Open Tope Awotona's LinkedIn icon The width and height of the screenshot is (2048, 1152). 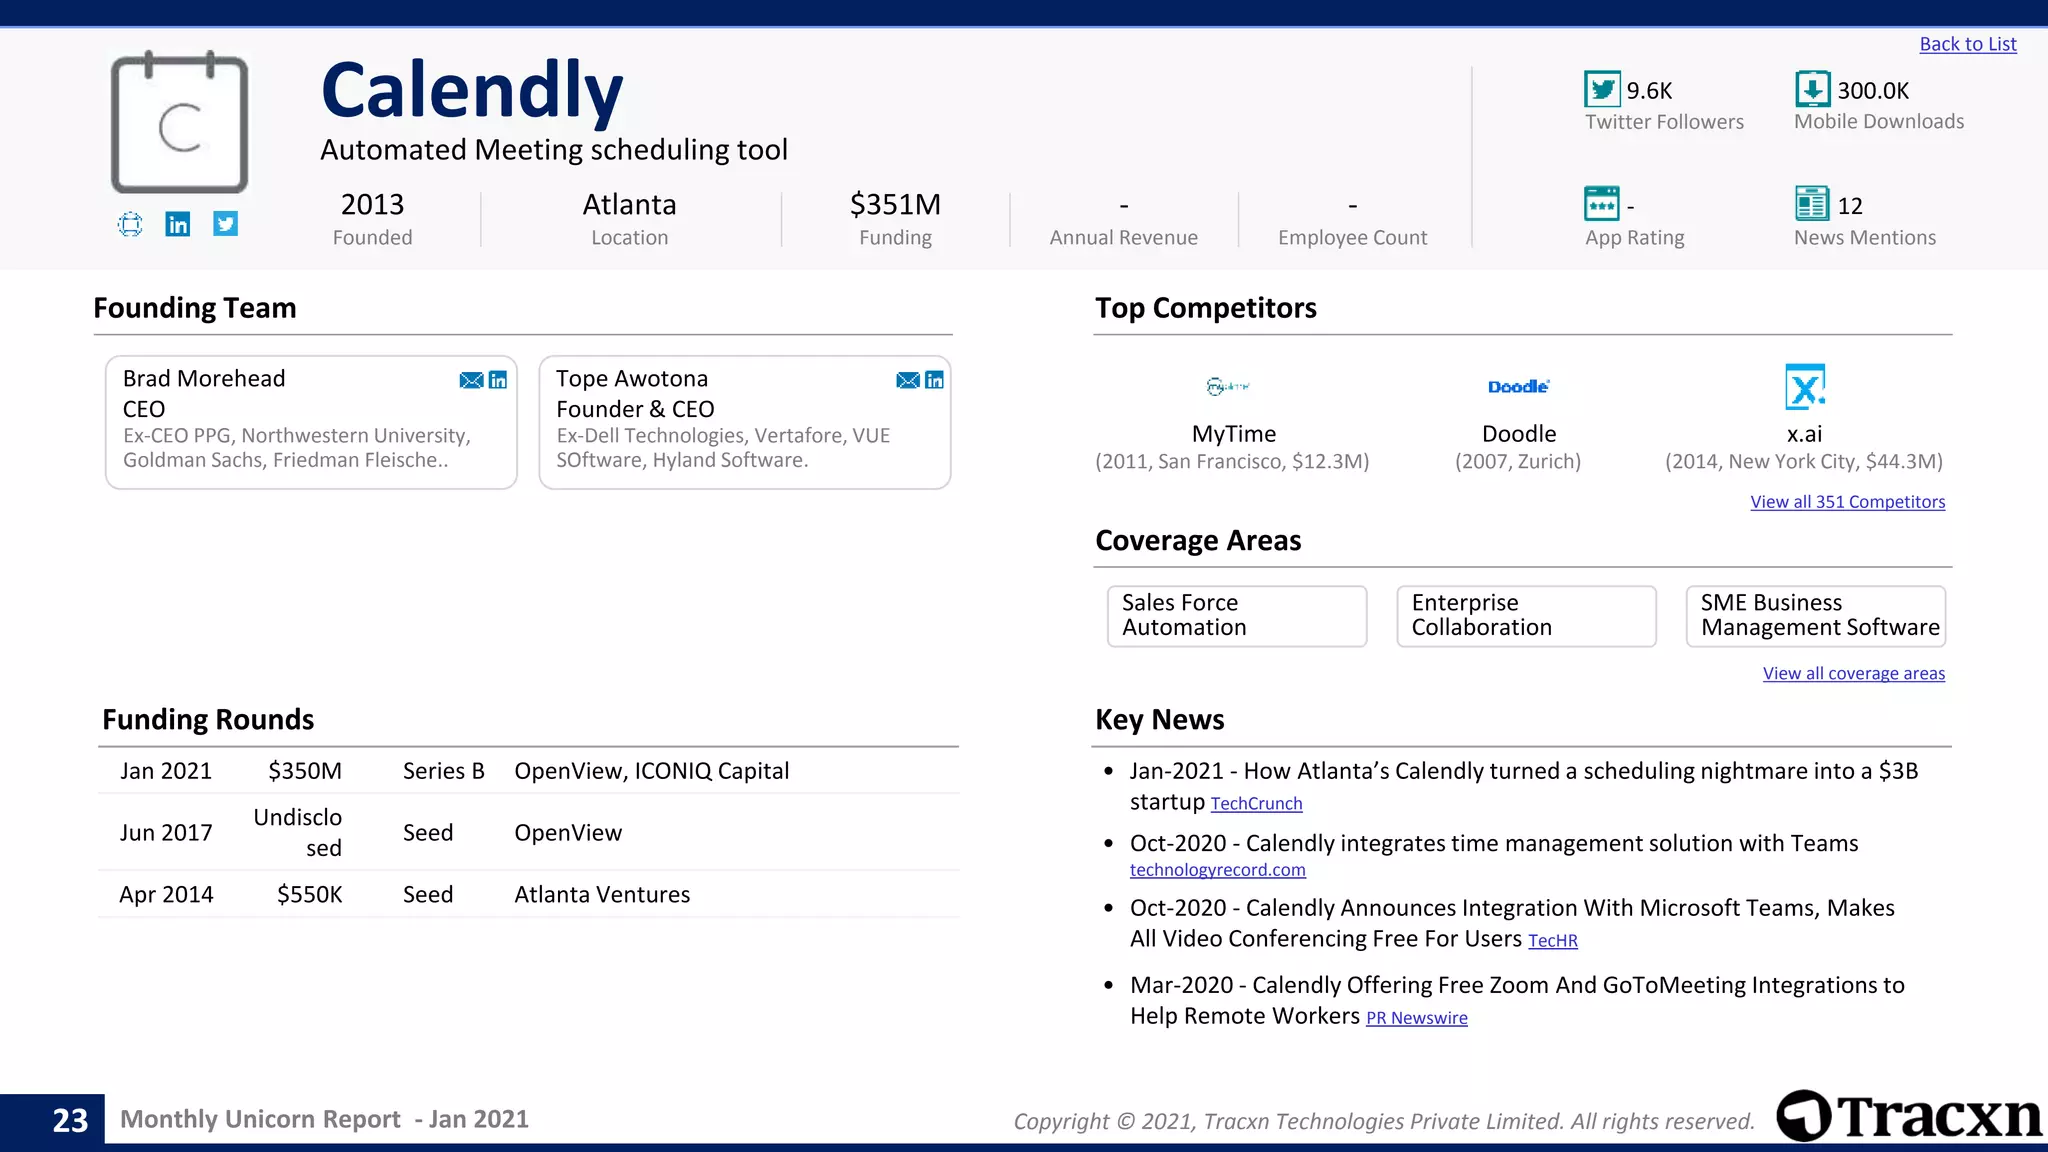935,380
